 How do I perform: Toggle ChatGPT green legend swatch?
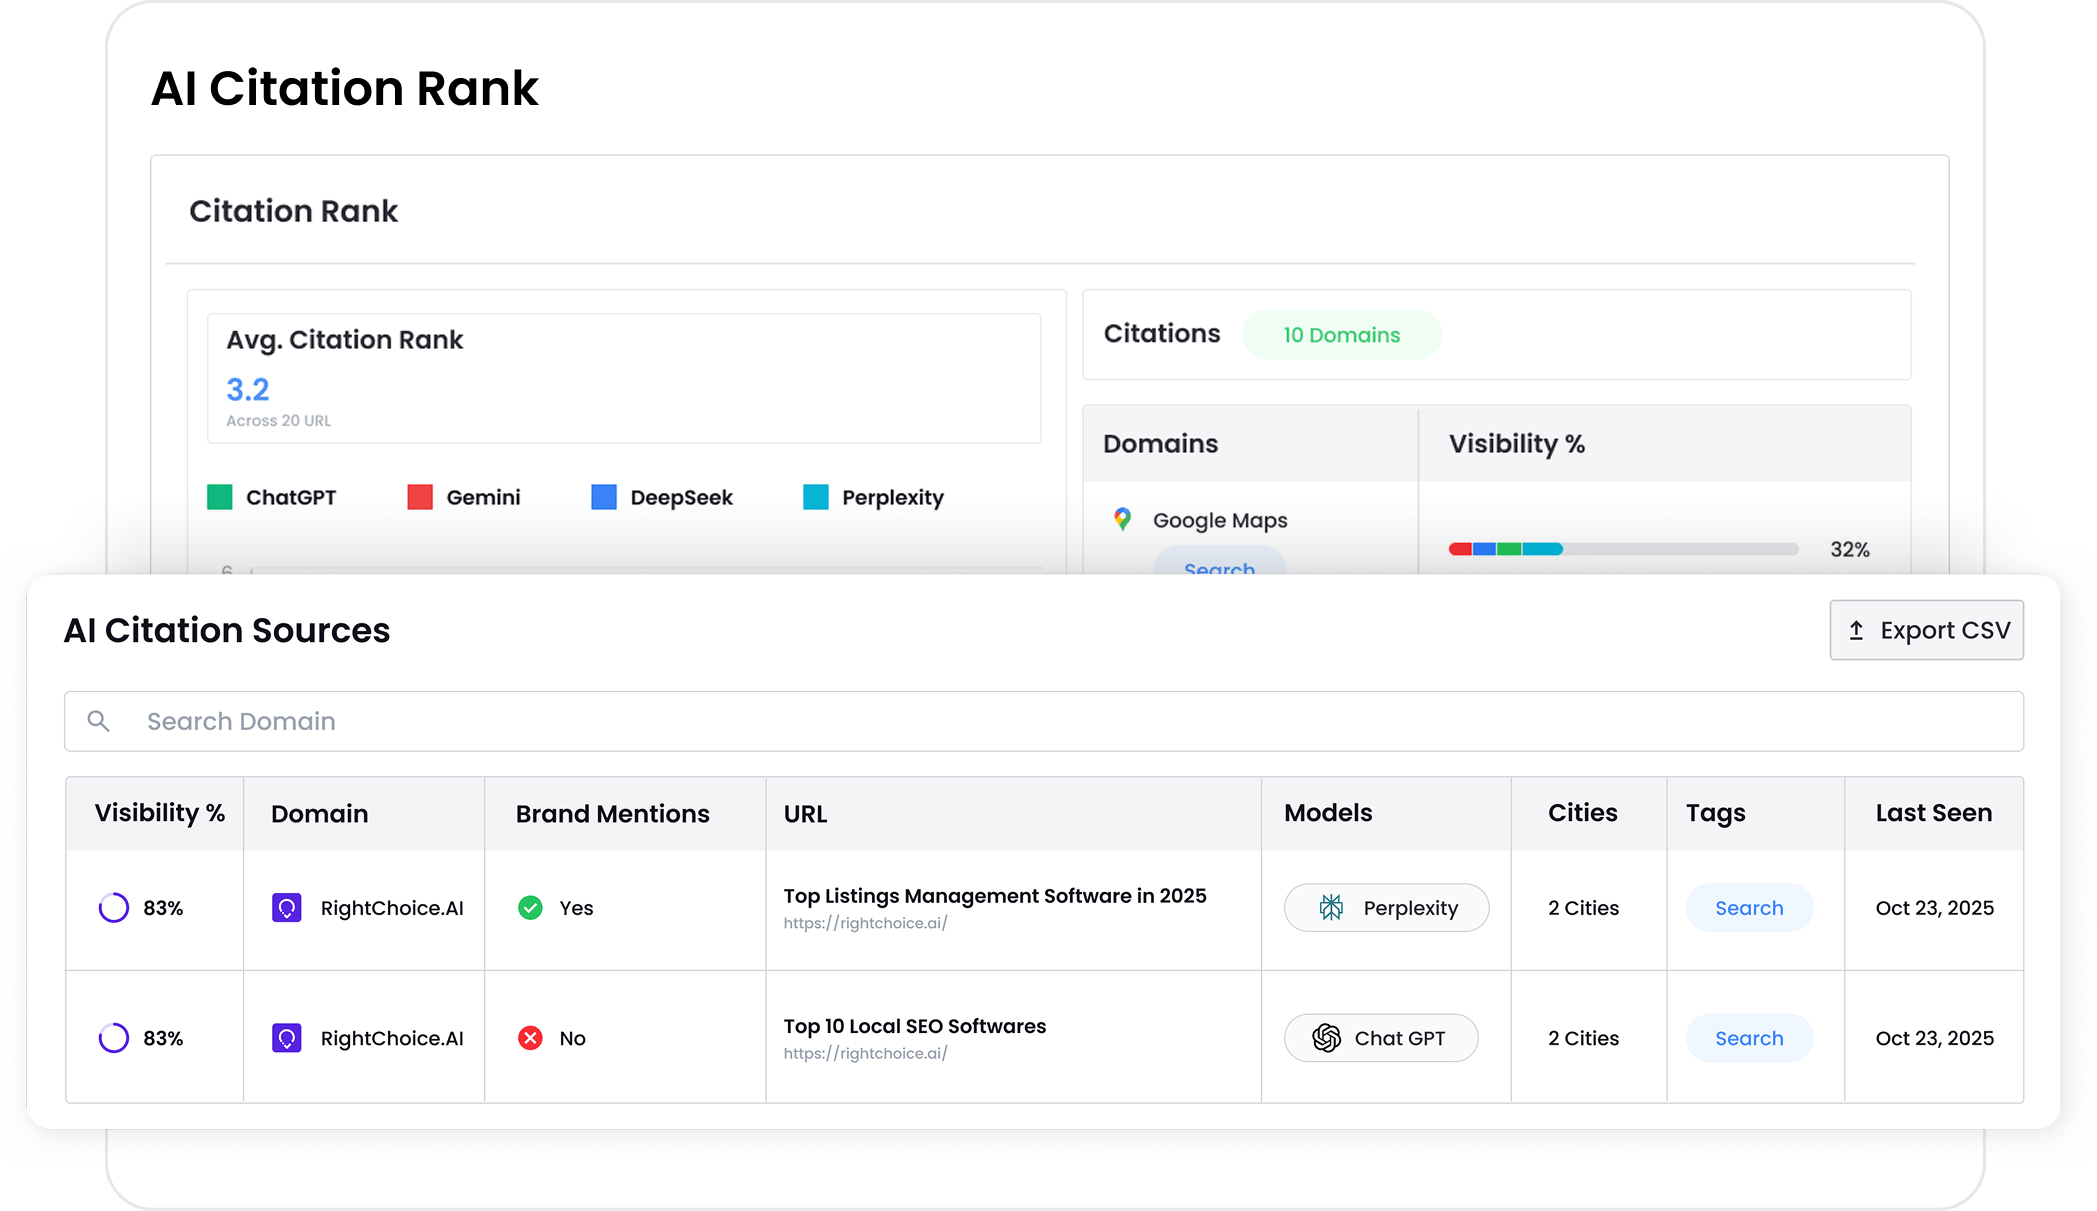(x=220, y=497)
